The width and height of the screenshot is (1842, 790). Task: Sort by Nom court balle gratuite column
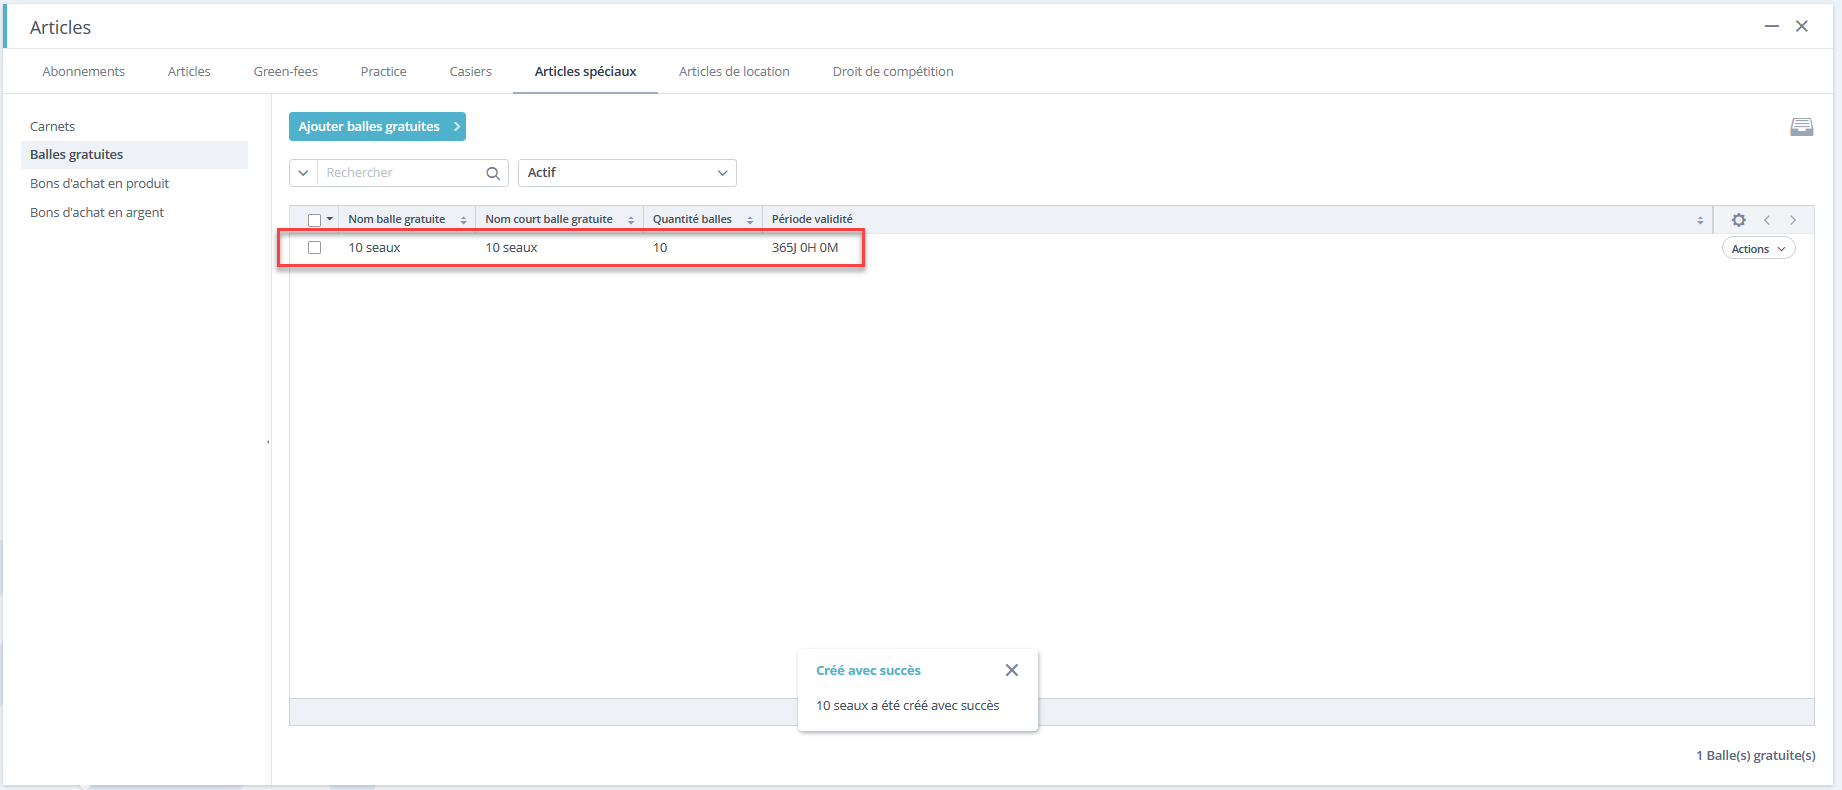pos(631,220)
